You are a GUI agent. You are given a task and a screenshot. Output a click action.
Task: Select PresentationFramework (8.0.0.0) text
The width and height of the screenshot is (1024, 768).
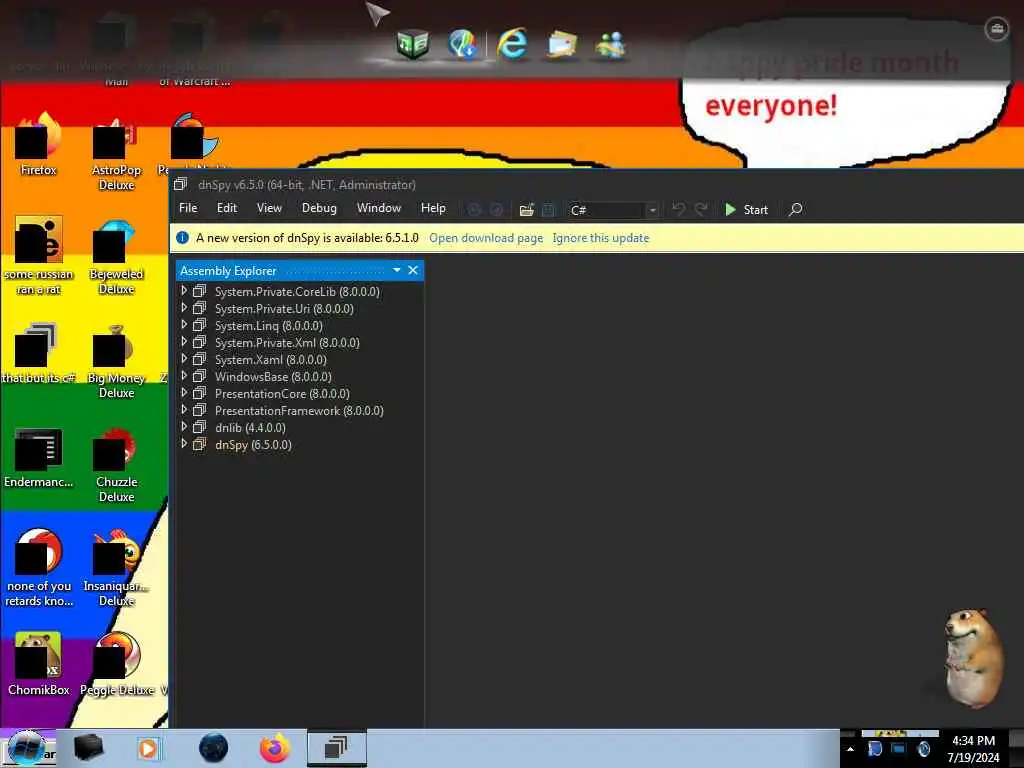(x=299, y=411)
